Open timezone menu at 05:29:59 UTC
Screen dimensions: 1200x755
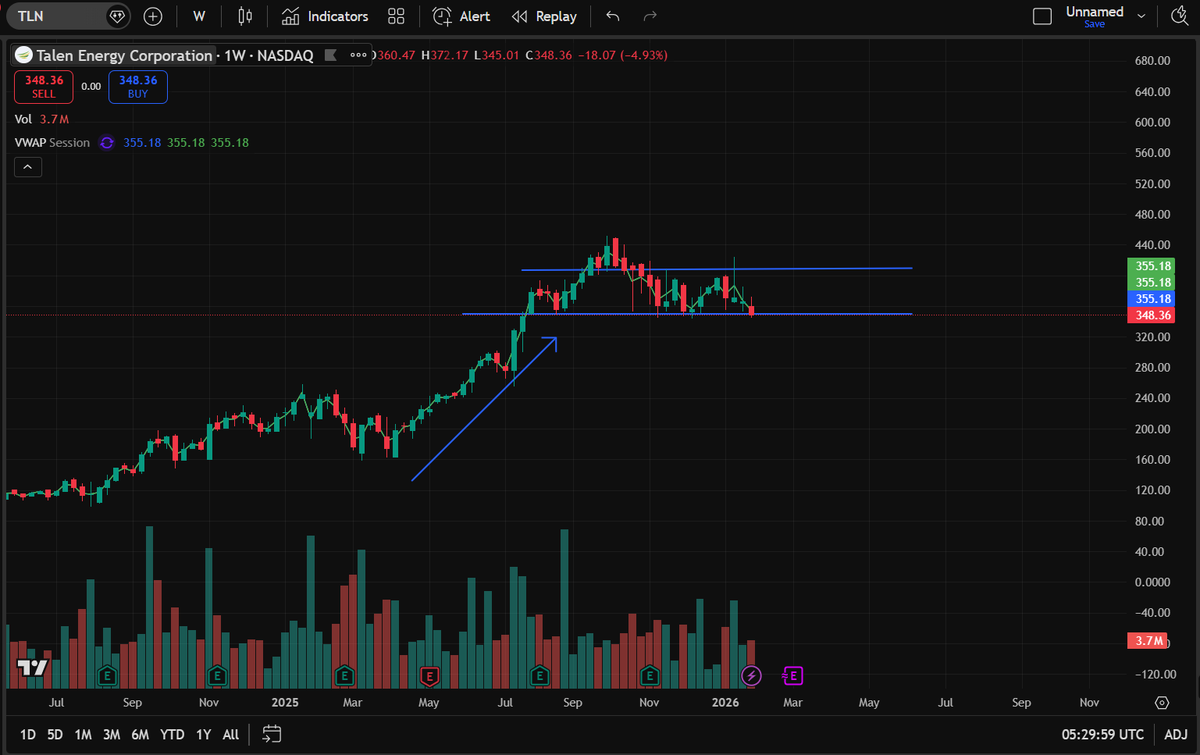1101,734
